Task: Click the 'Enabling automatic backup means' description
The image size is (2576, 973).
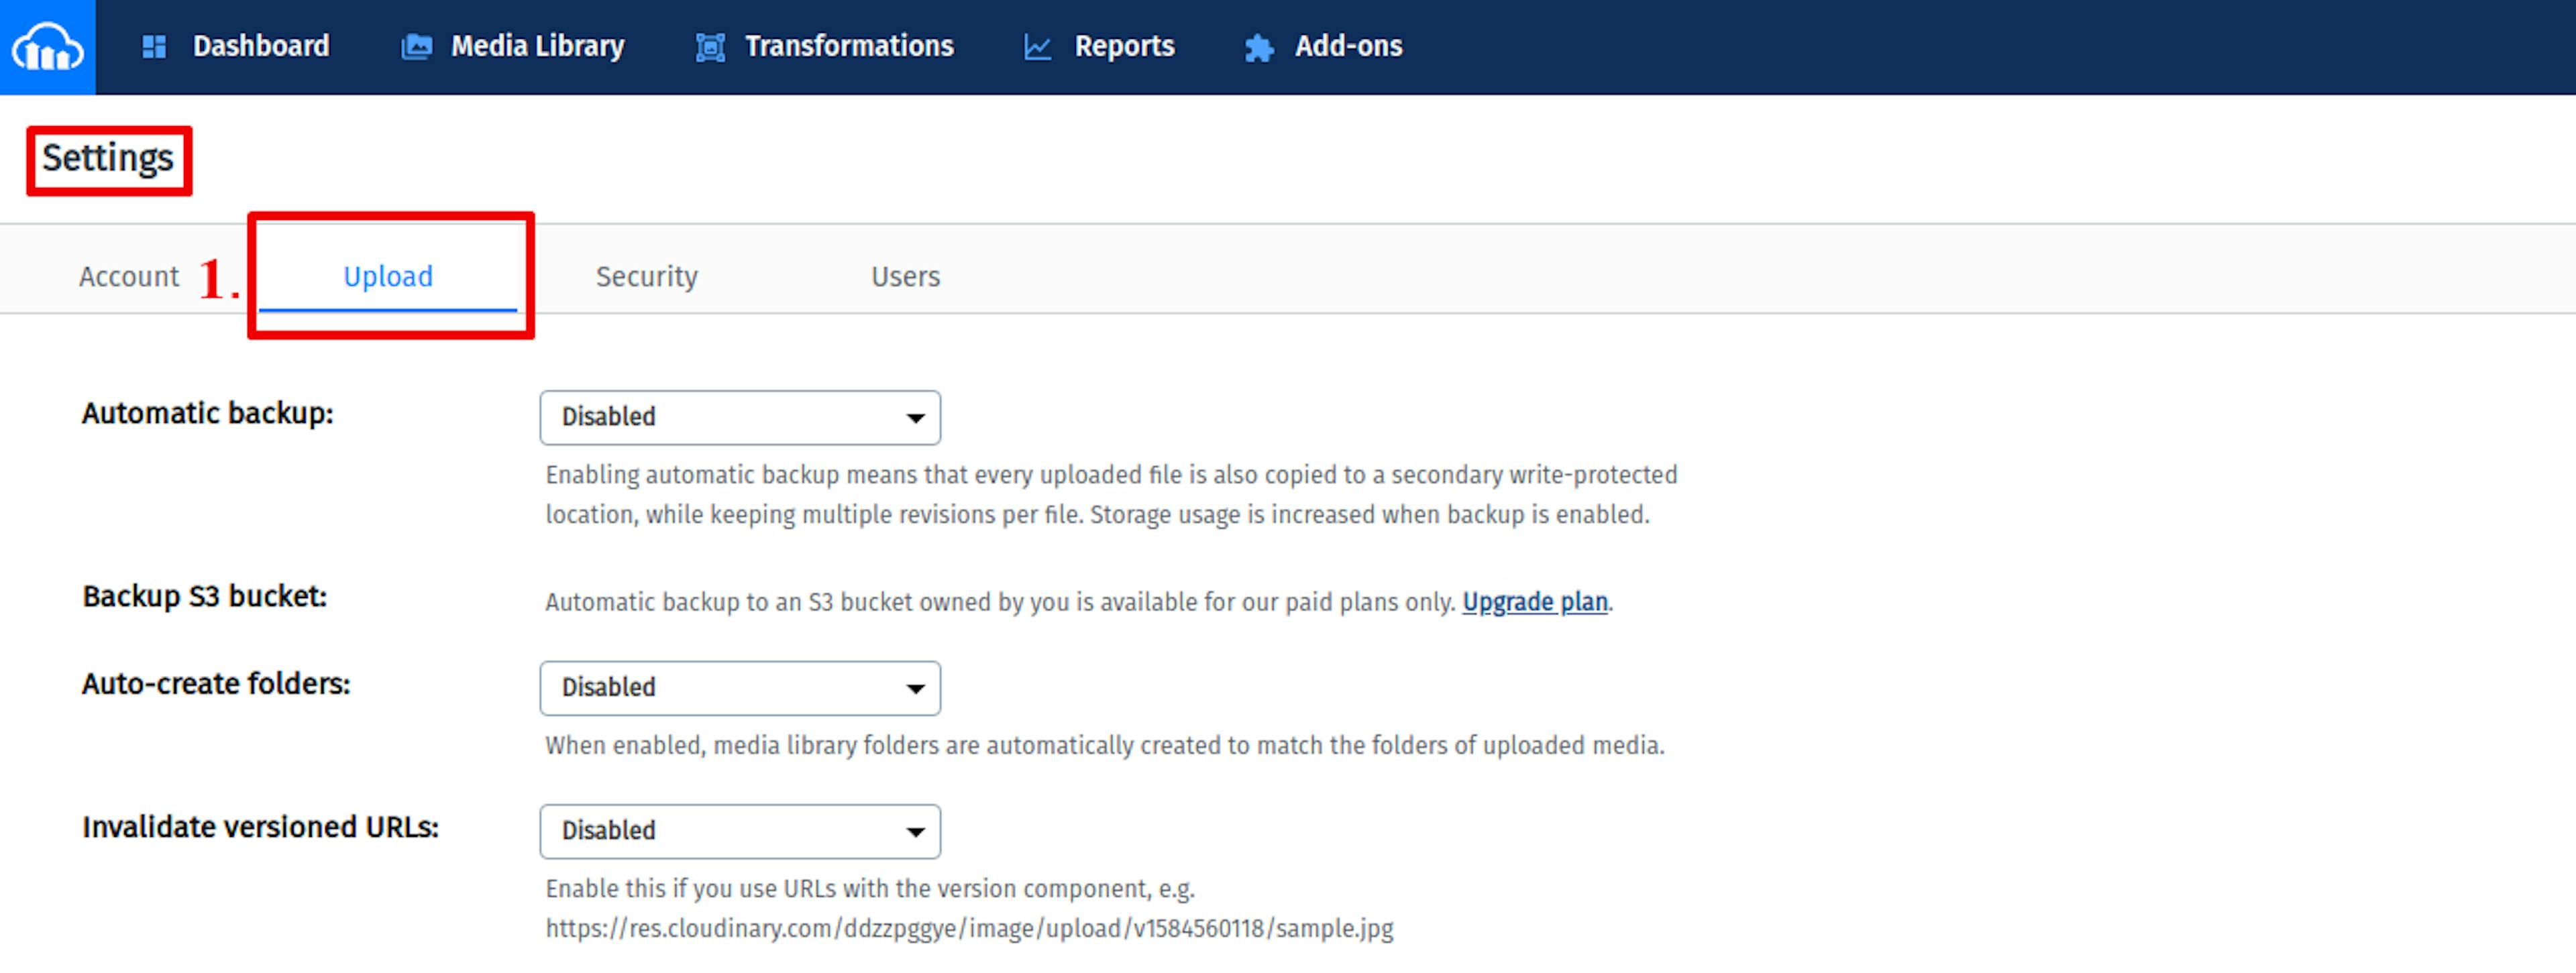Action: [1111, 494]
